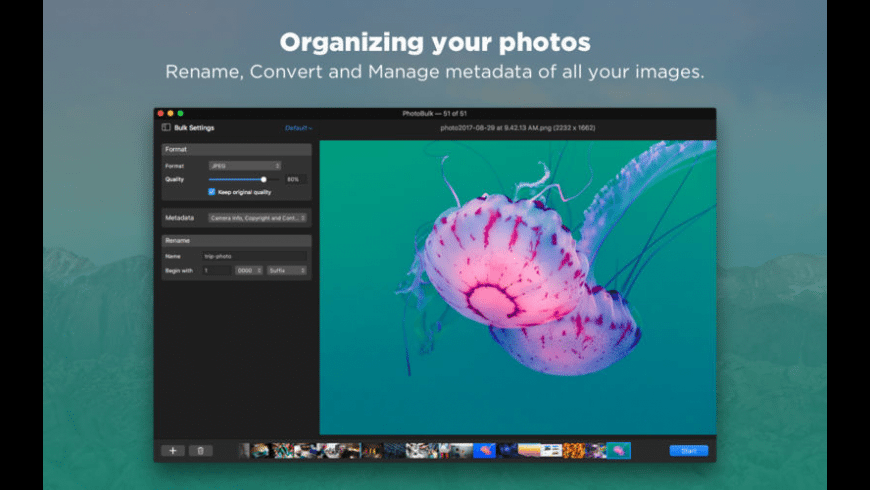Screen dimensions: 870x490
Task: Click the blue Start button
Action: [689, 451]
